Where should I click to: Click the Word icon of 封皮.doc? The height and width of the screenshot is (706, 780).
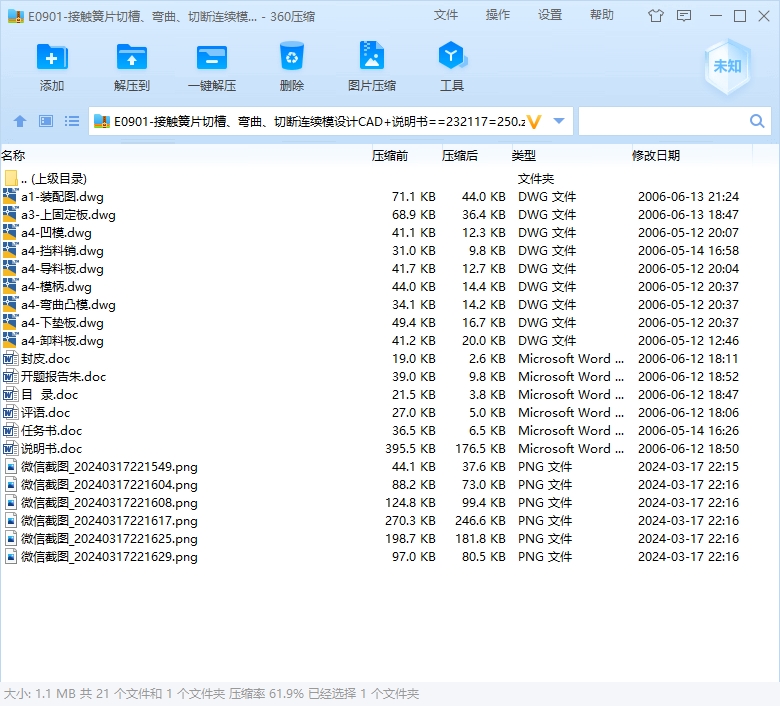click(10, 358)
